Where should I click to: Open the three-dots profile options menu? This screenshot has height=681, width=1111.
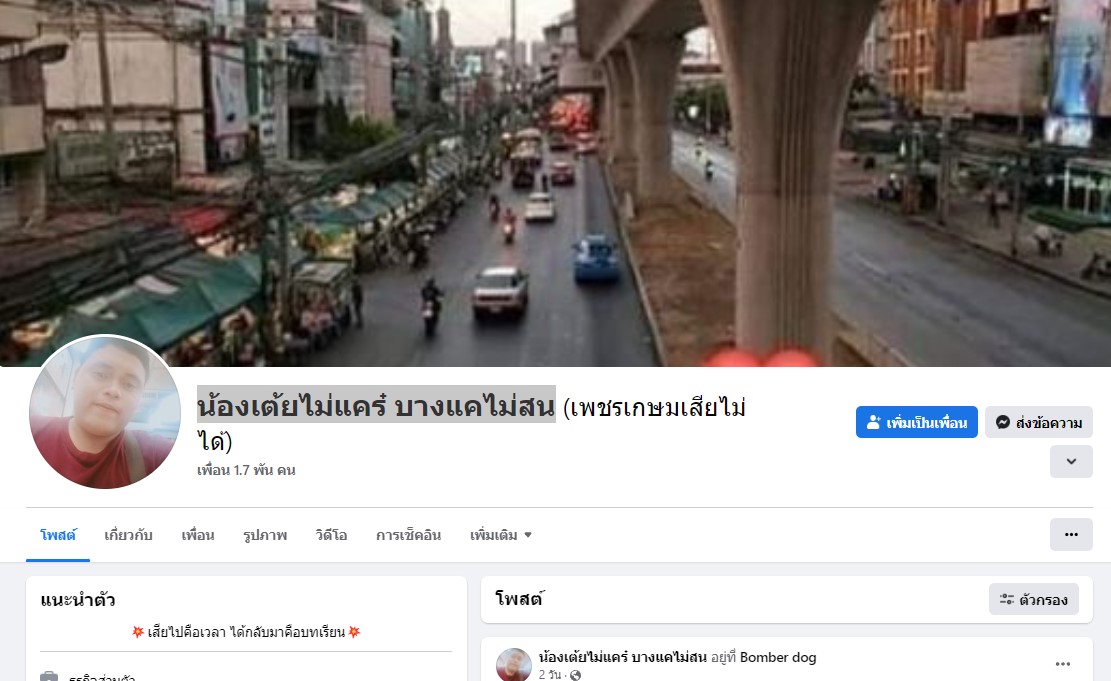point(1071,534)
